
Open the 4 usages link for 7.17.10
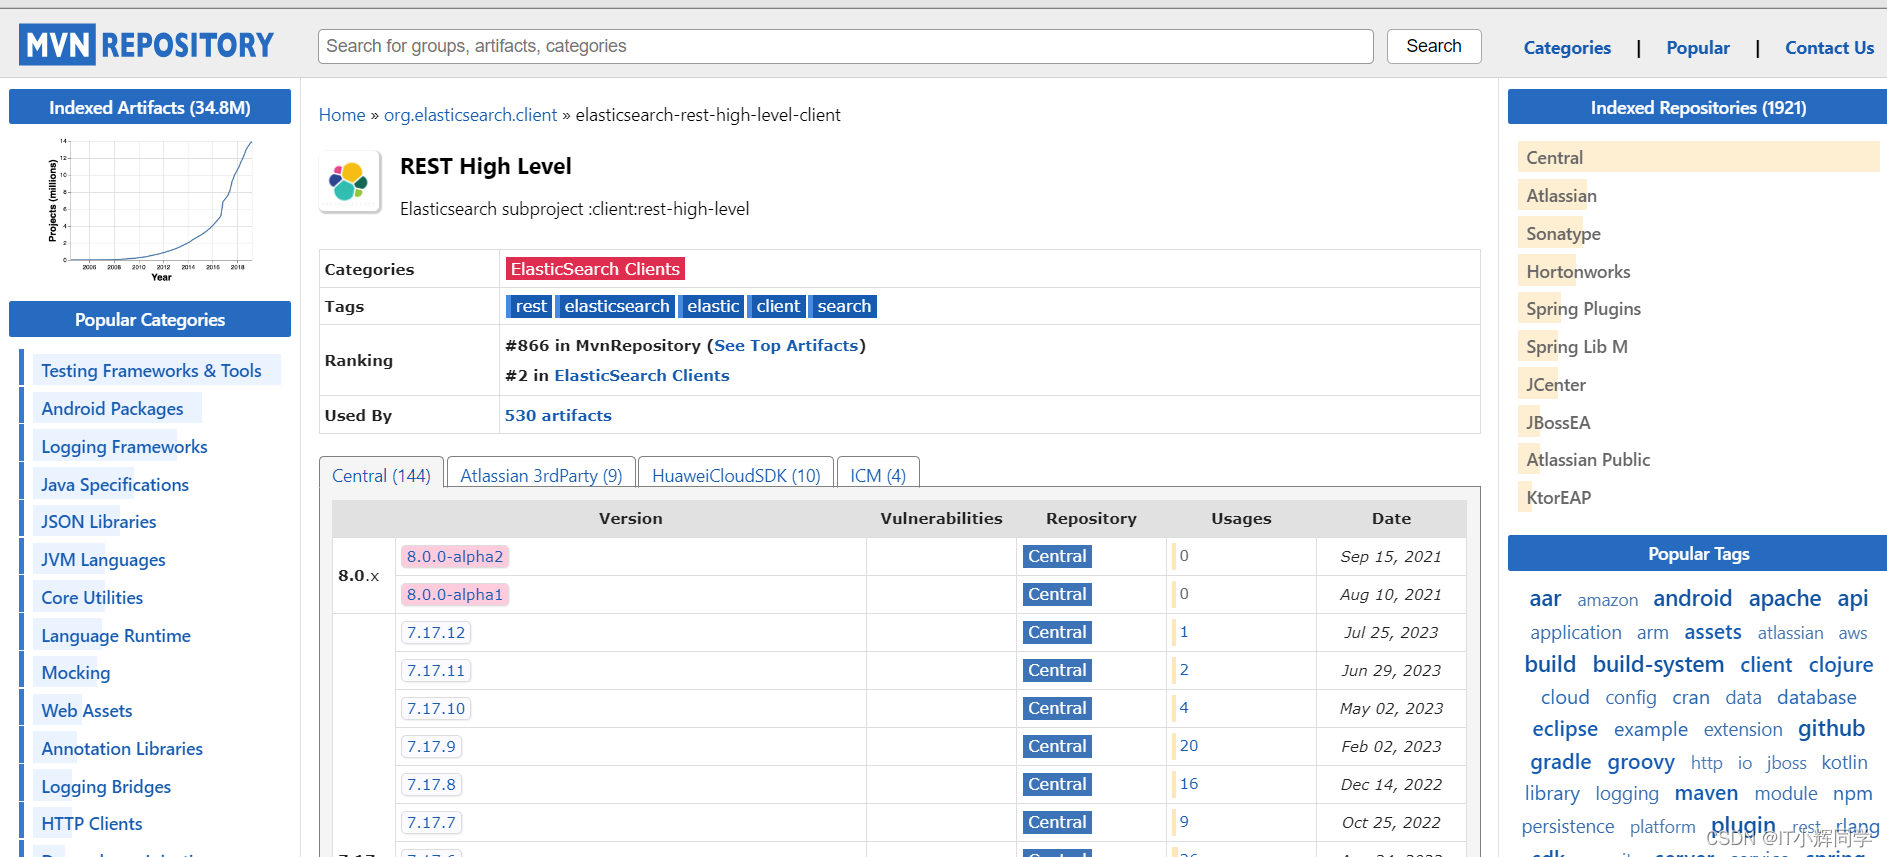(1184, 708)
